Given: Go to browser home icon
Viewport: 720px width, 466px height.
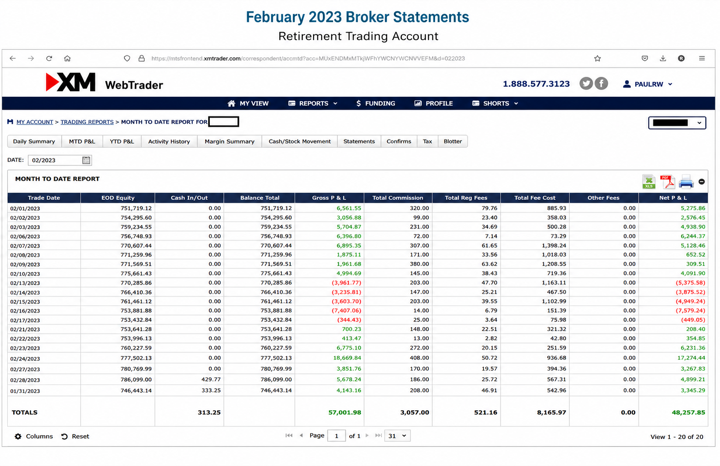Looking at the screenshot, I should pyautogui.click(x=67, y=58).
